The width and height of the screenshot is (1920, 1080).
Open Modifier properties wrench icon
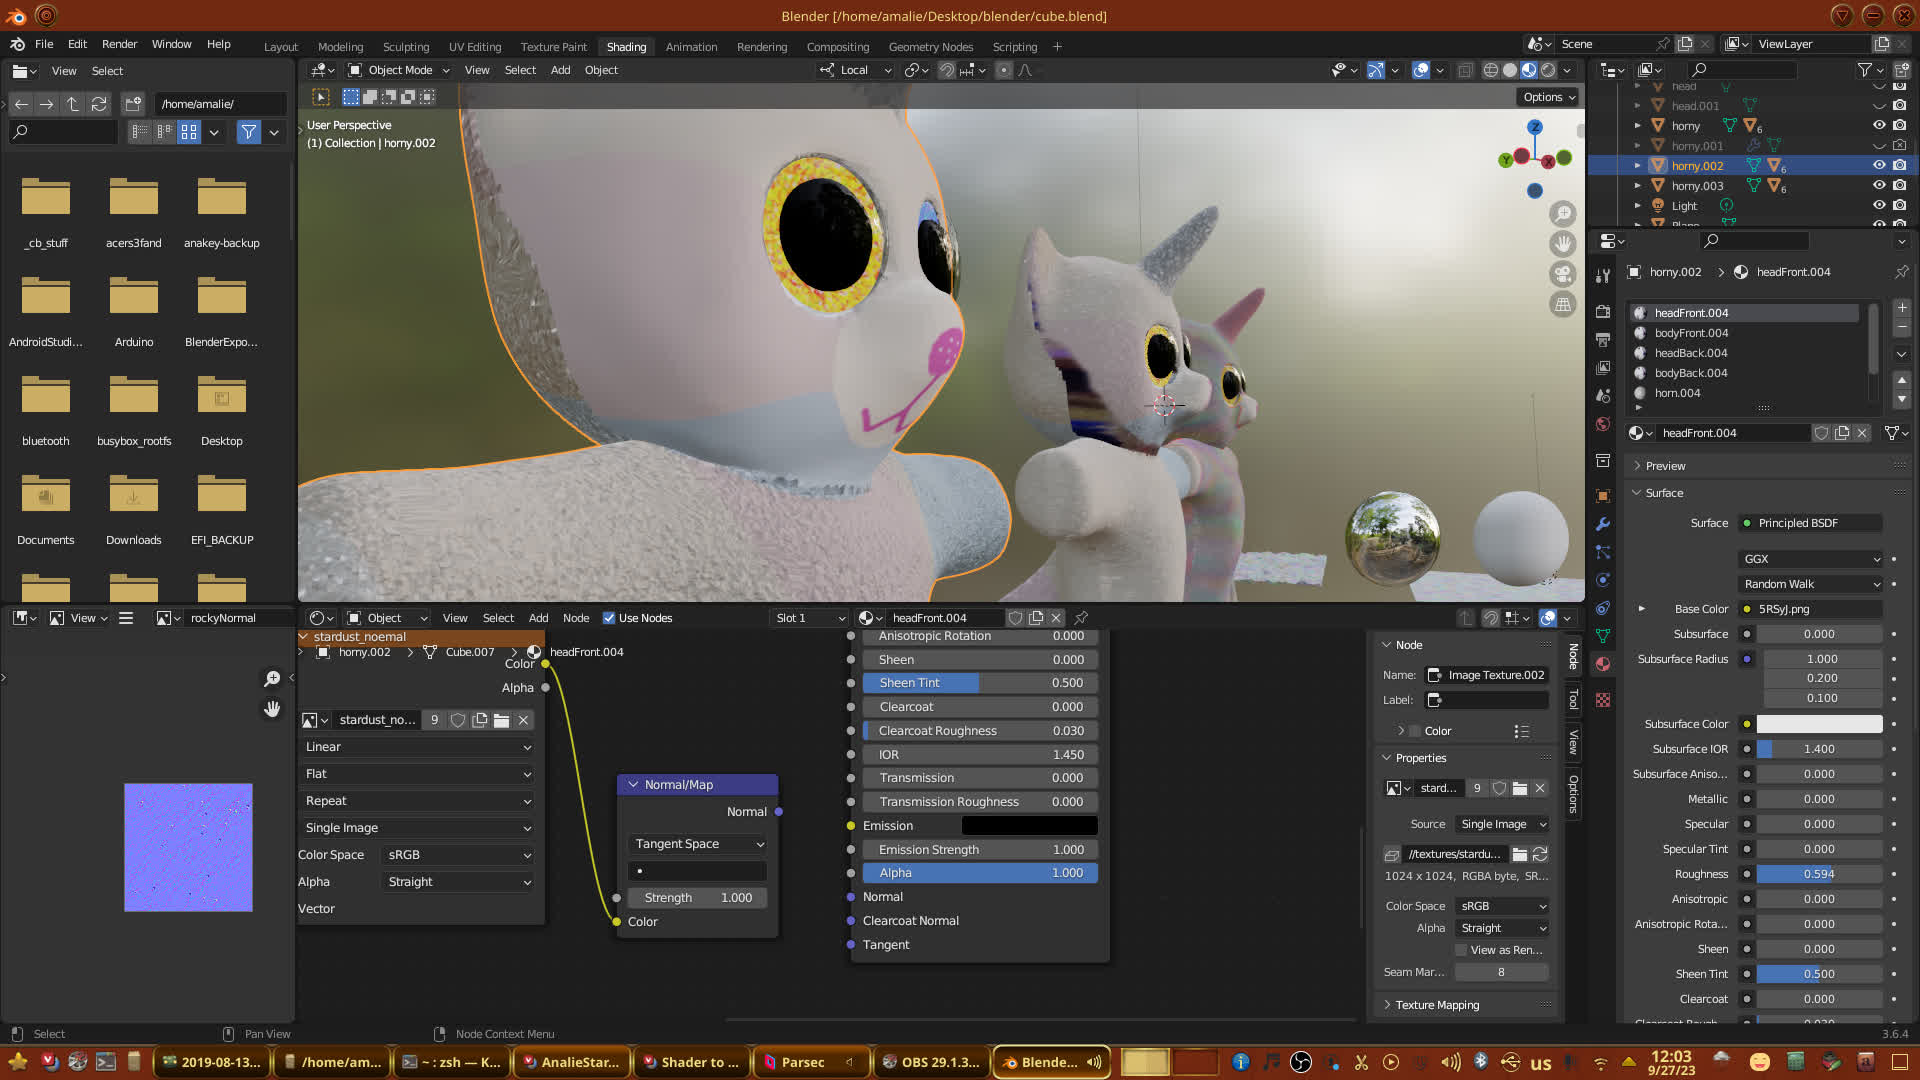click(x=1603, y=524)
